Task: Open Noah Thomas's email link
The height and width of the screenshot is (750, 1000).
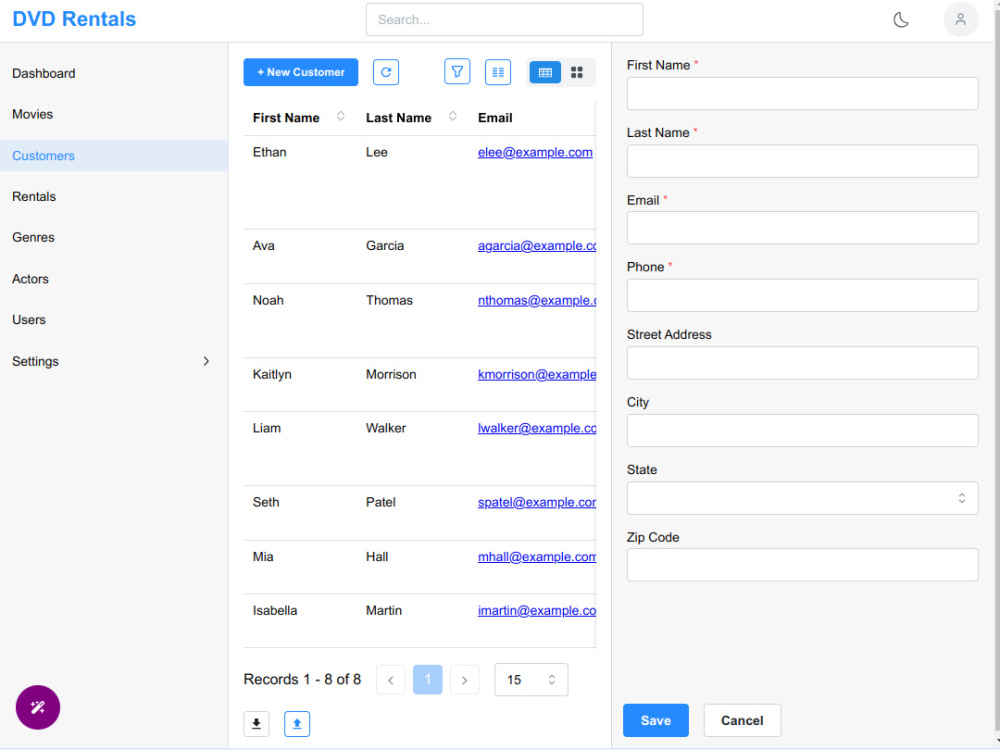Action: (x=537, y=300)
